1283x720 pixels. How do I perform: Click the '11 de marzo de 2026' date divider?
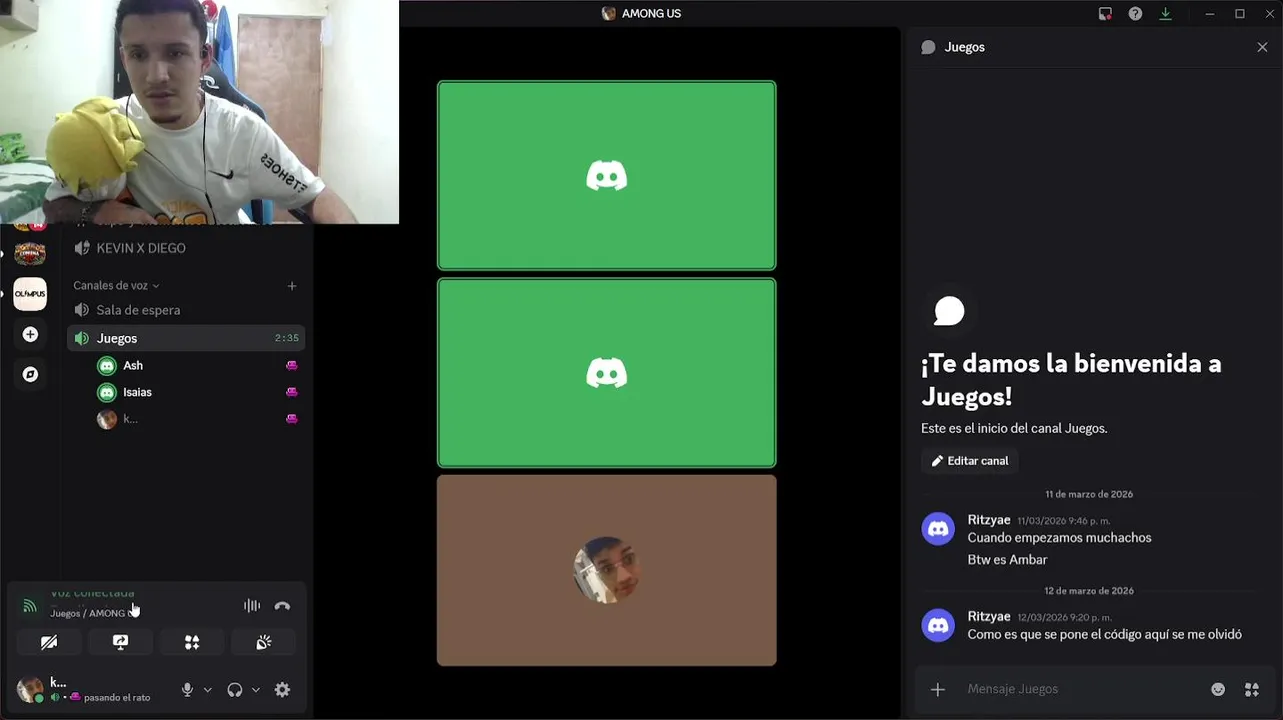pos(1089,494)
